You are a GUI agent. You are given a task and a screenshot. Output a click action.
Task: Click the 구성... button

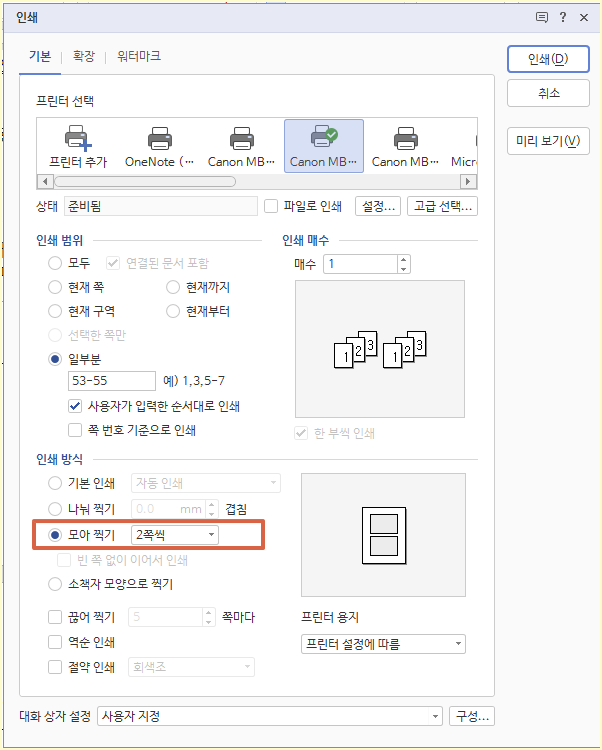472,716
